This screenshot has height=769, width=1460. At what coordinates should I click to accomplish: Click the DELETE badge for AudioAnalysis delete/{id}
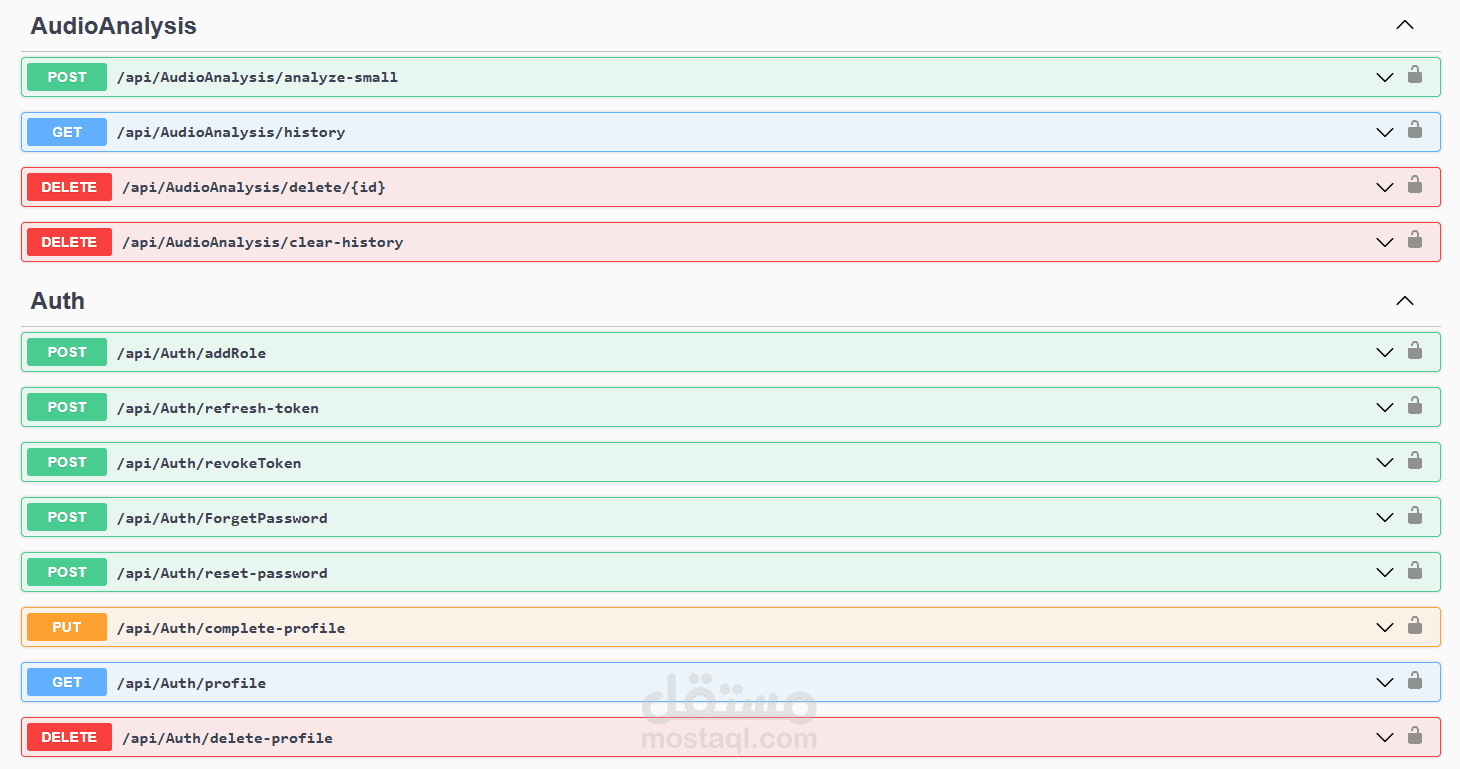pos(69,187)
